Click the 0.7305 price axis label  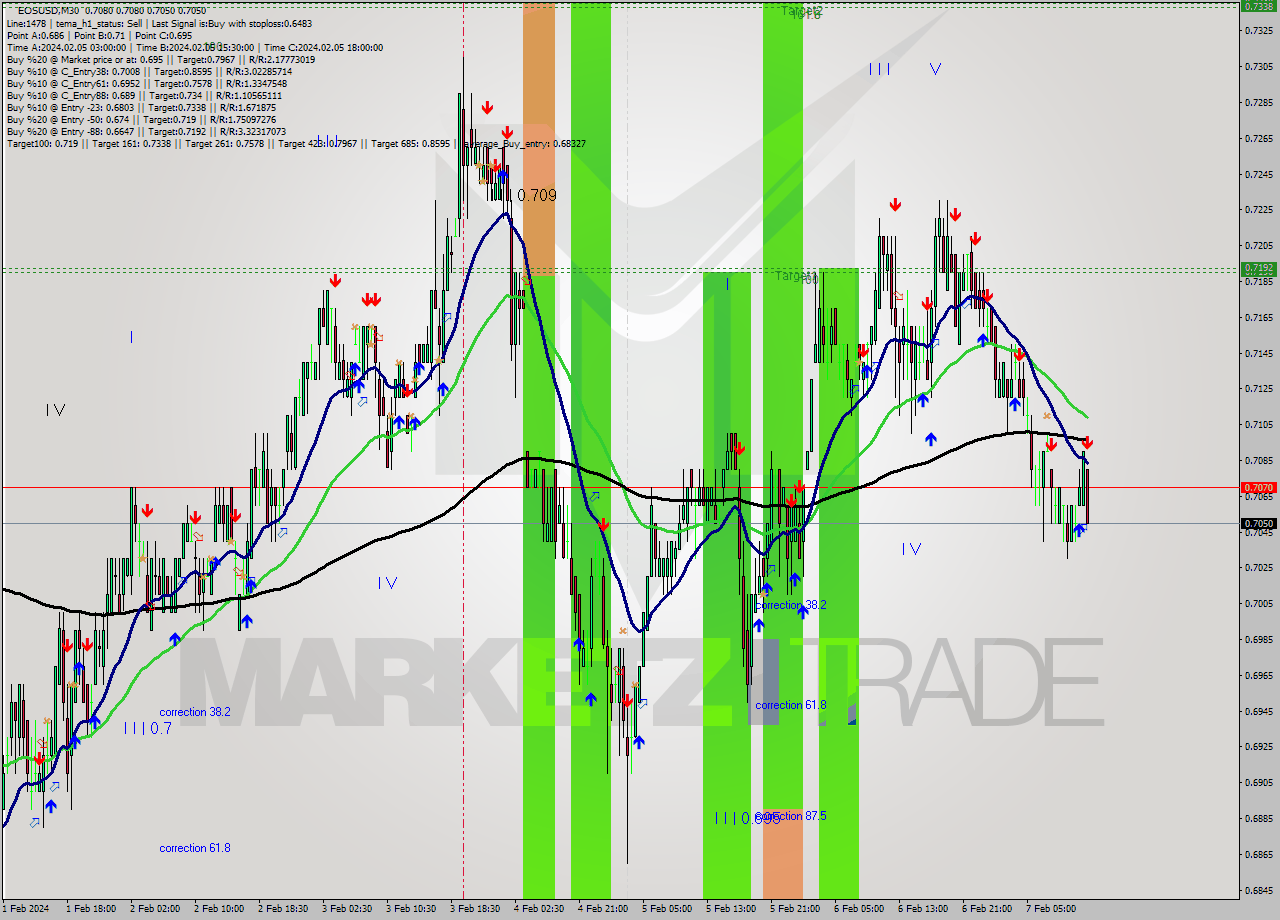pyautogui.click(x=1259, y=67)
